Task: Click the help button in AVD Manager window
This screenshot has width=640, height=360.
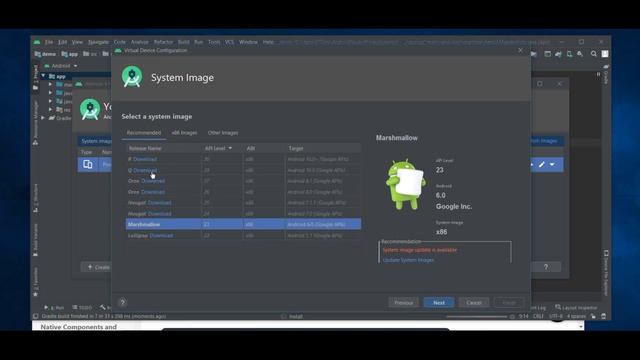Action: click(546, 267)
